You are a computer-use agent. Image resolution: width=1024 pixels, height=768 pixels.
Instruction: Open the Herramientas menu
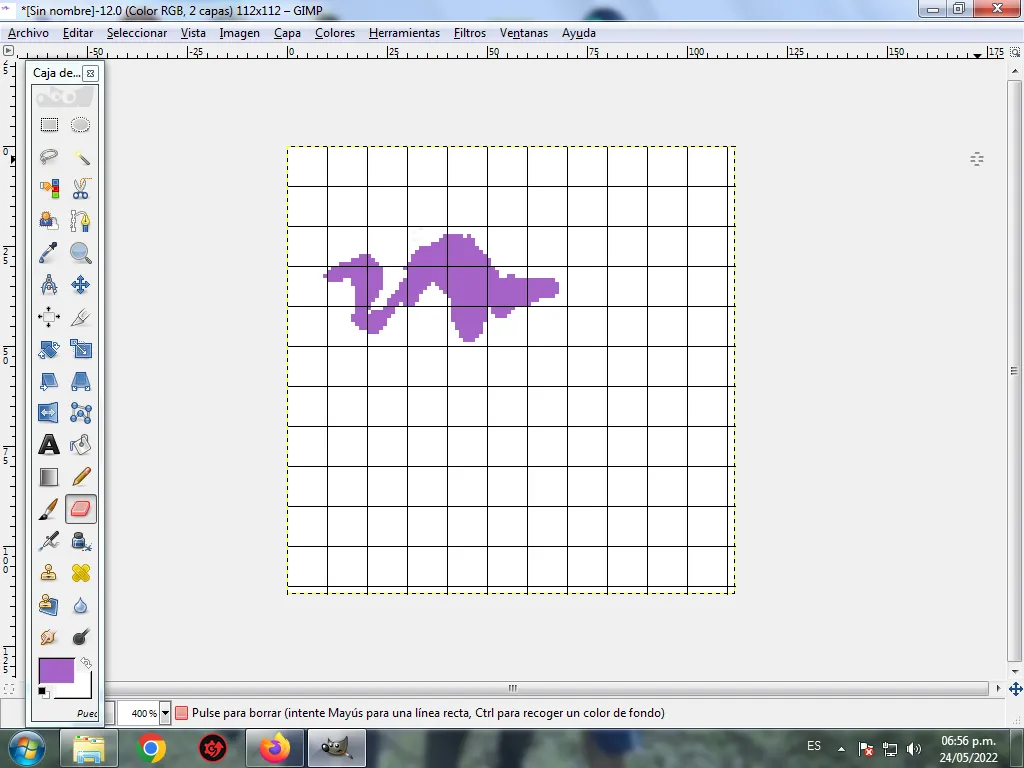tap(404, 33)
